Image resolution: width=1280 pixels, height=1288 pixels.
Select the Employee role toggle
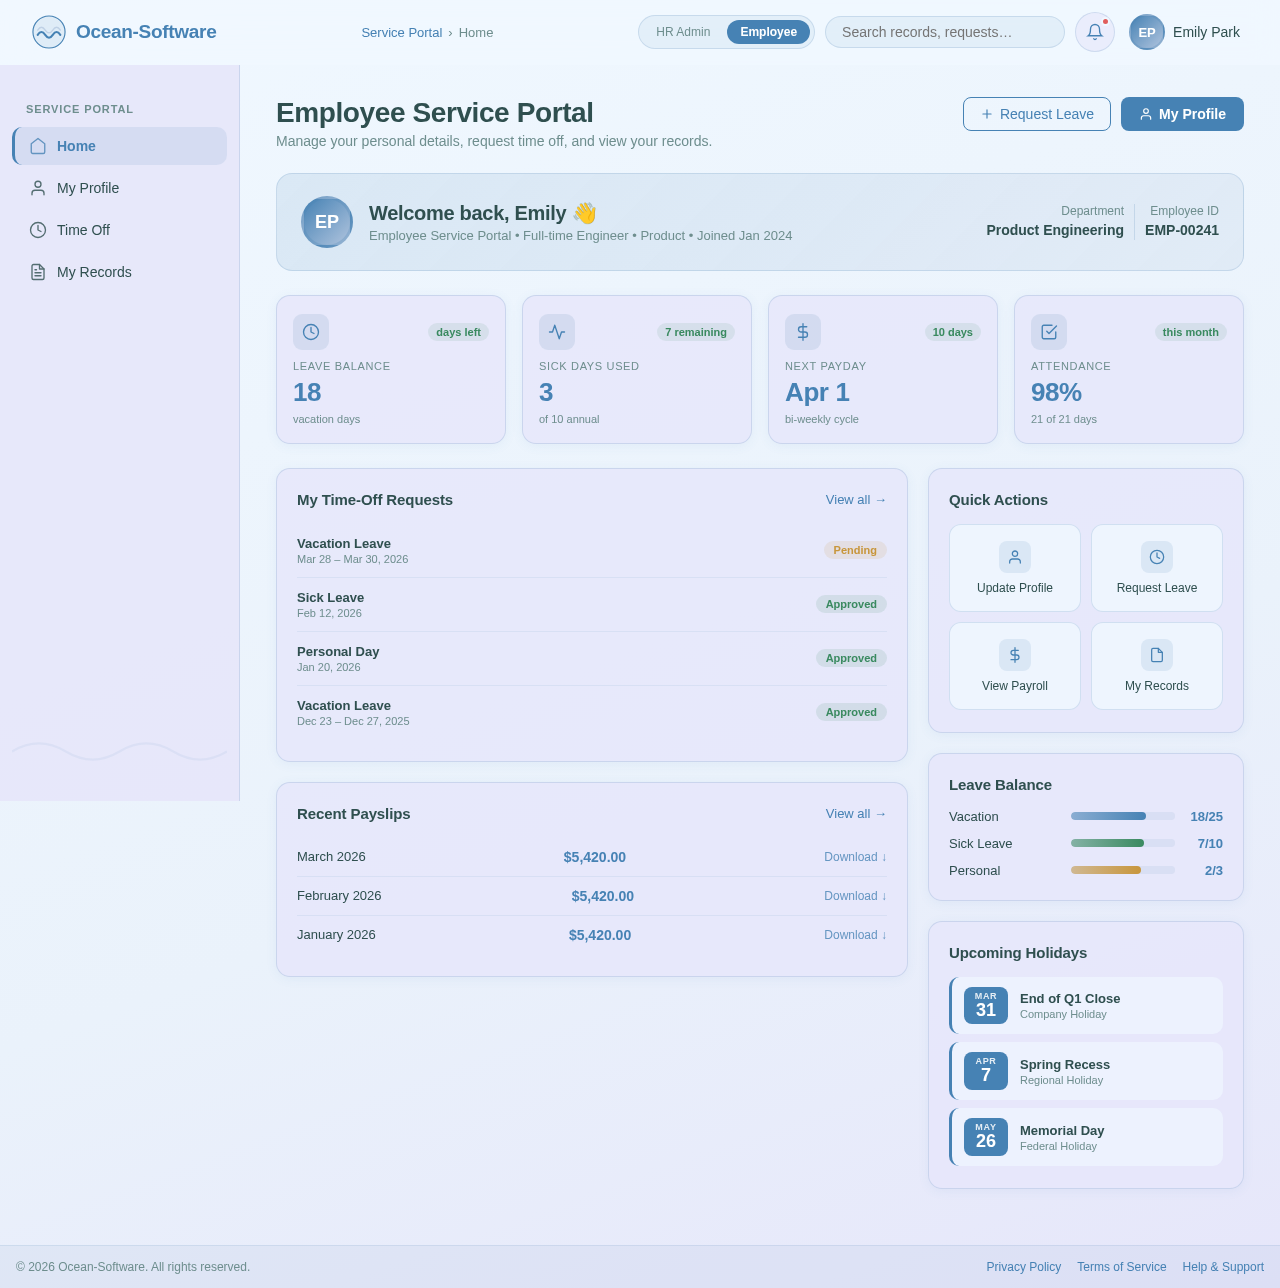768,32
